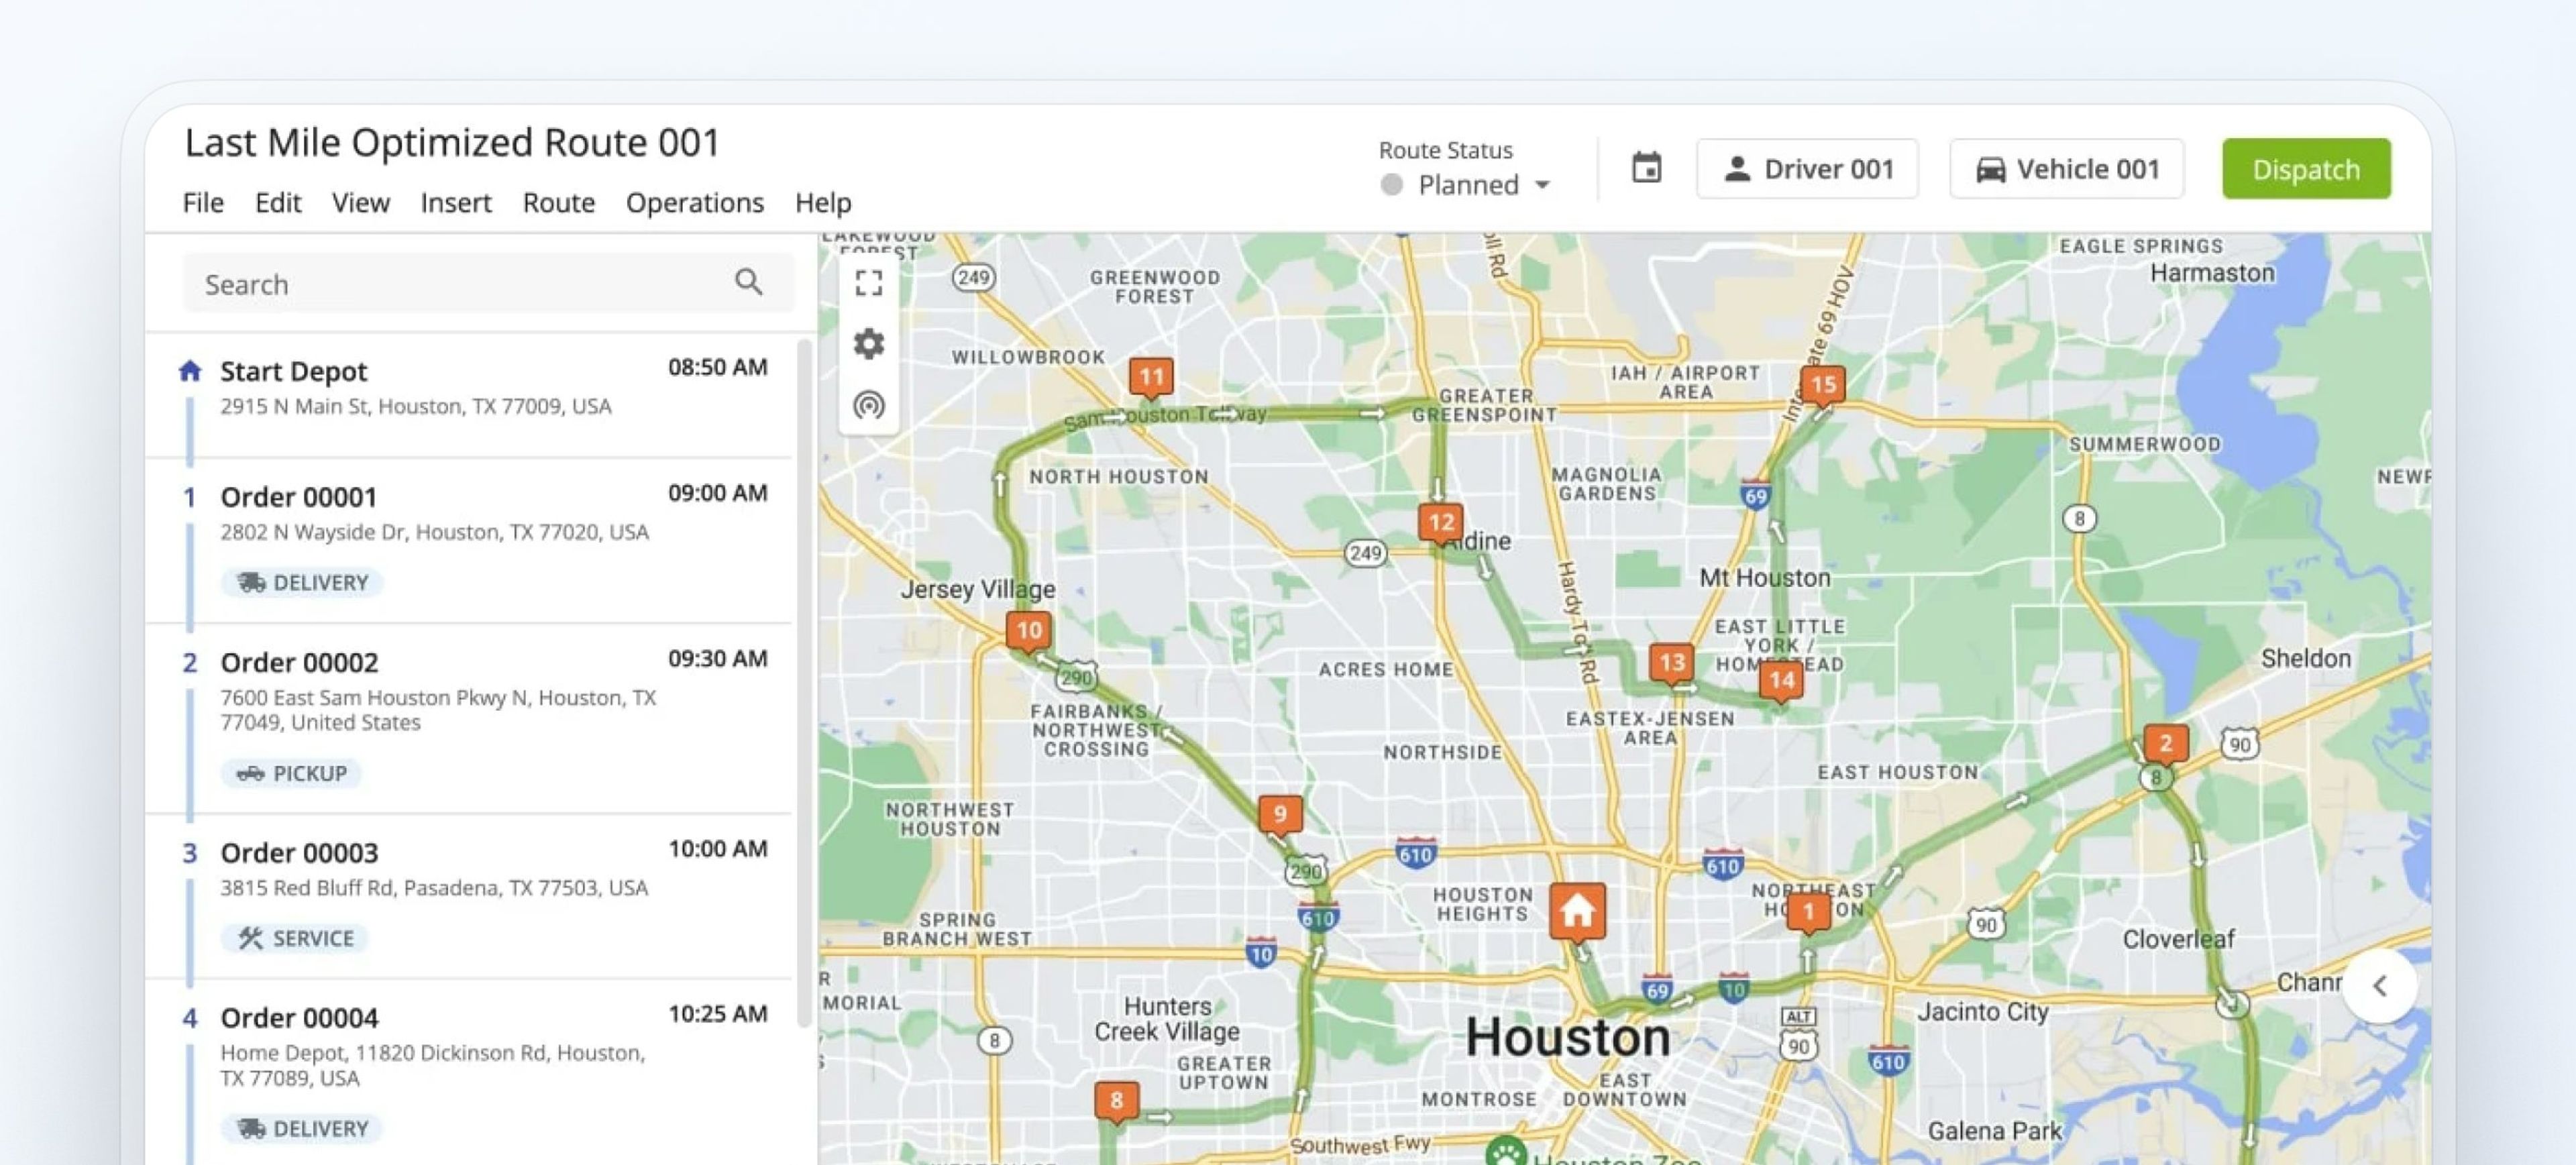Viewport: 2576px width, 1165px height.
Task: Open map settings gear icon
Action: tap(868, 344)
